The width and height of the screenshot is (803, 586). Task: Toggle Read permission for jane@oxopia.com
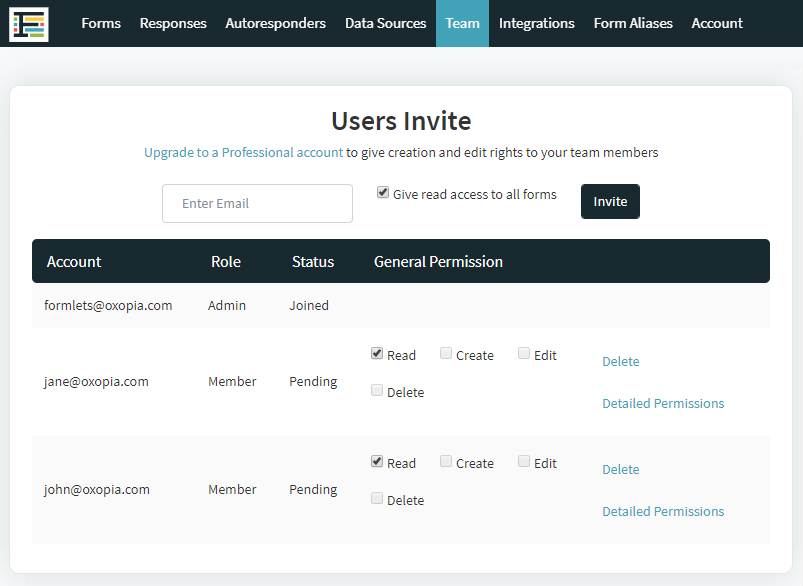pos(377,353)
